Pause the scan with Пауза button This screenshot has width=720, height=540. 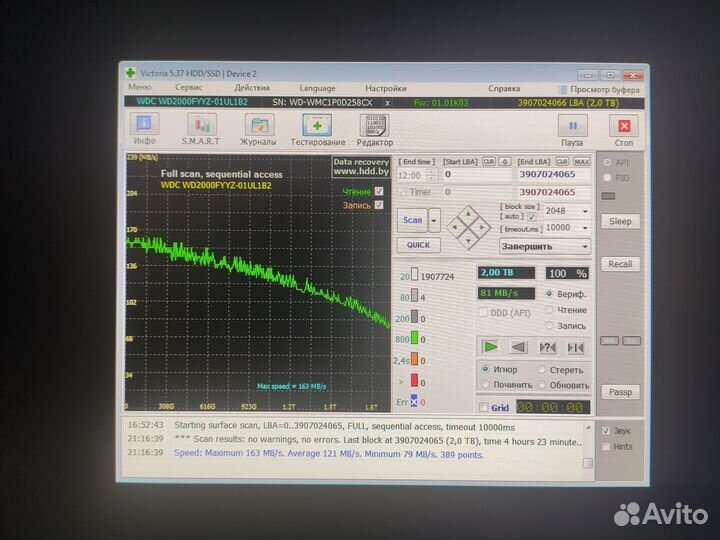coord(572,129)
